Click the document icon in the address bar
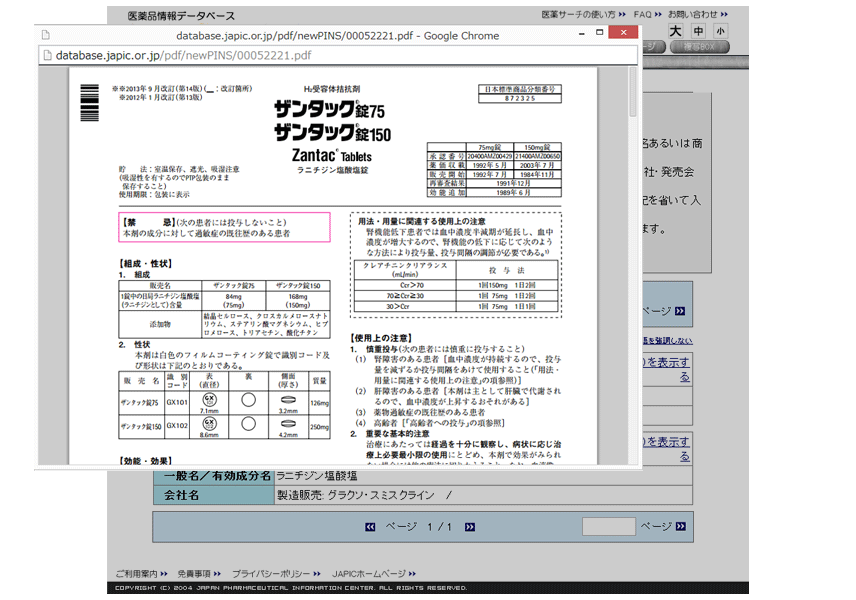Viewport: 856px width, 600px height. click(x=47, y=55)
